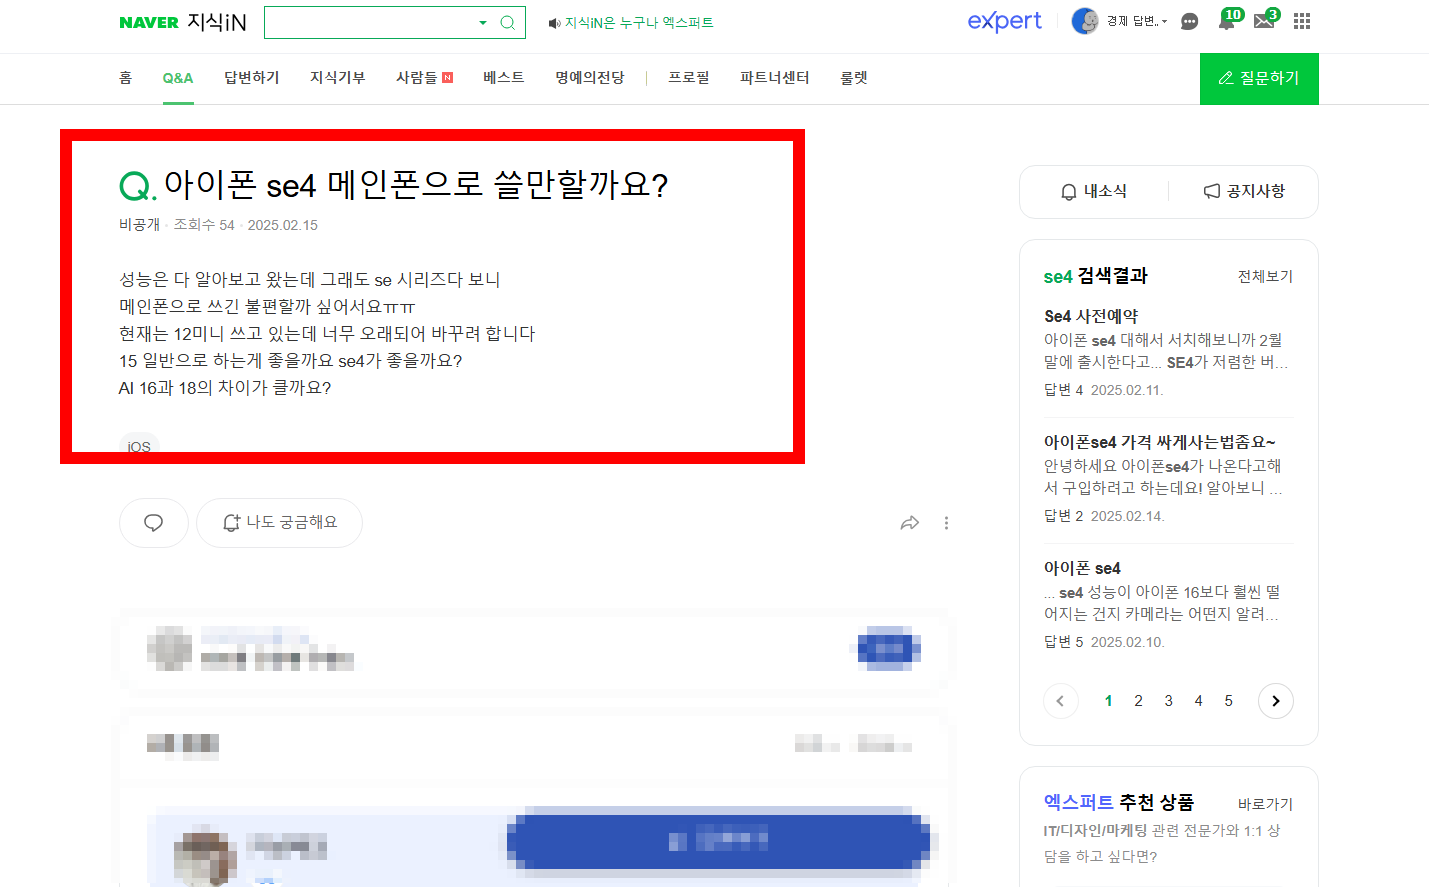Click the date 2025.02.15 text
The height and width of the screenshot is (887, 1429).
pyautogui.click(x=283, y=225)
